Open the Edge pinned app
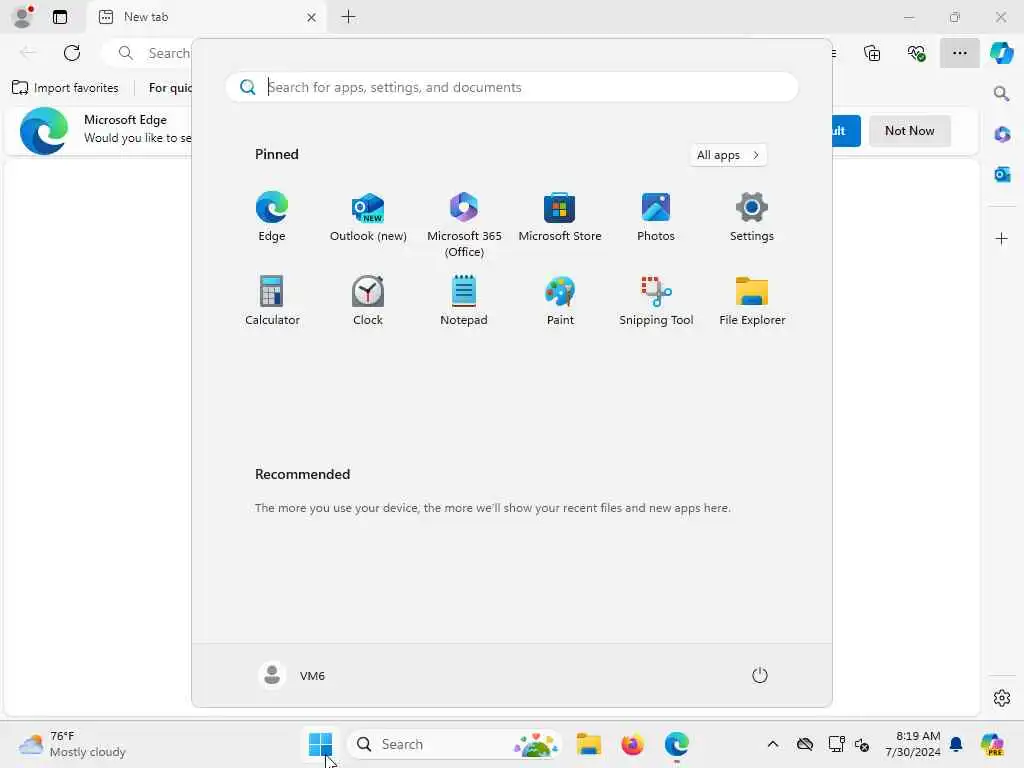 (x=272, y=217)
